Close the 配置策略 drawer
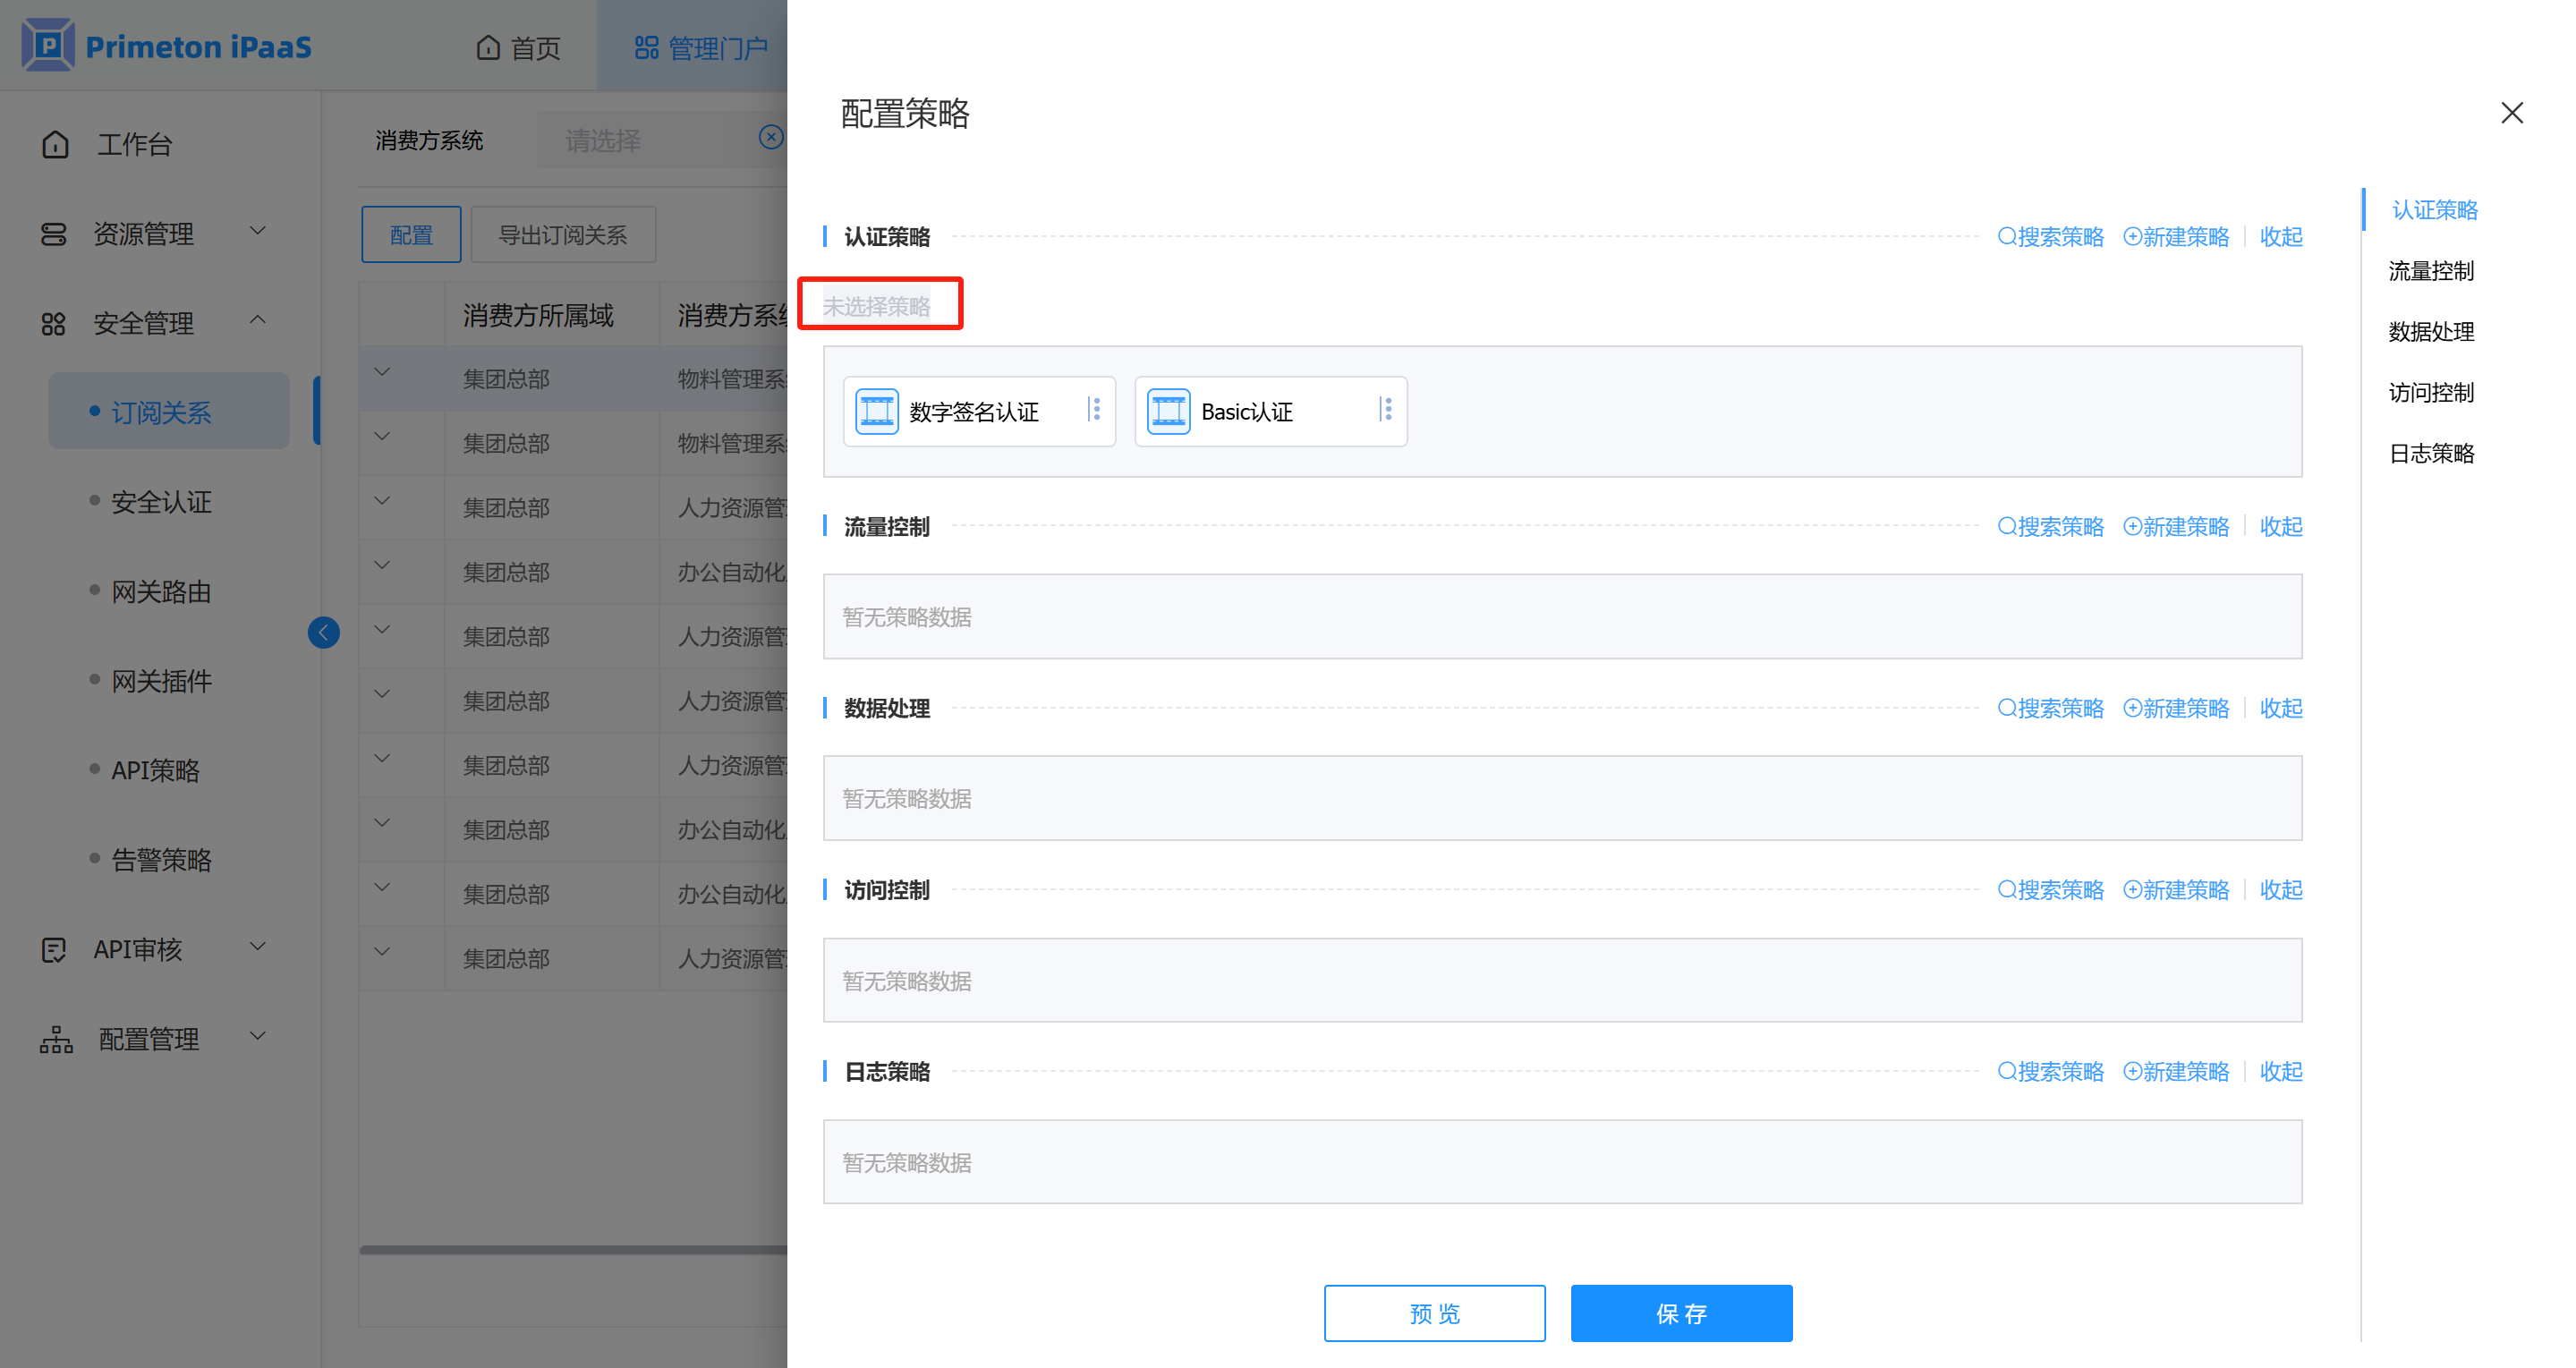The width and height of the screenshot is (2576, 1368). click(2511, 113)
